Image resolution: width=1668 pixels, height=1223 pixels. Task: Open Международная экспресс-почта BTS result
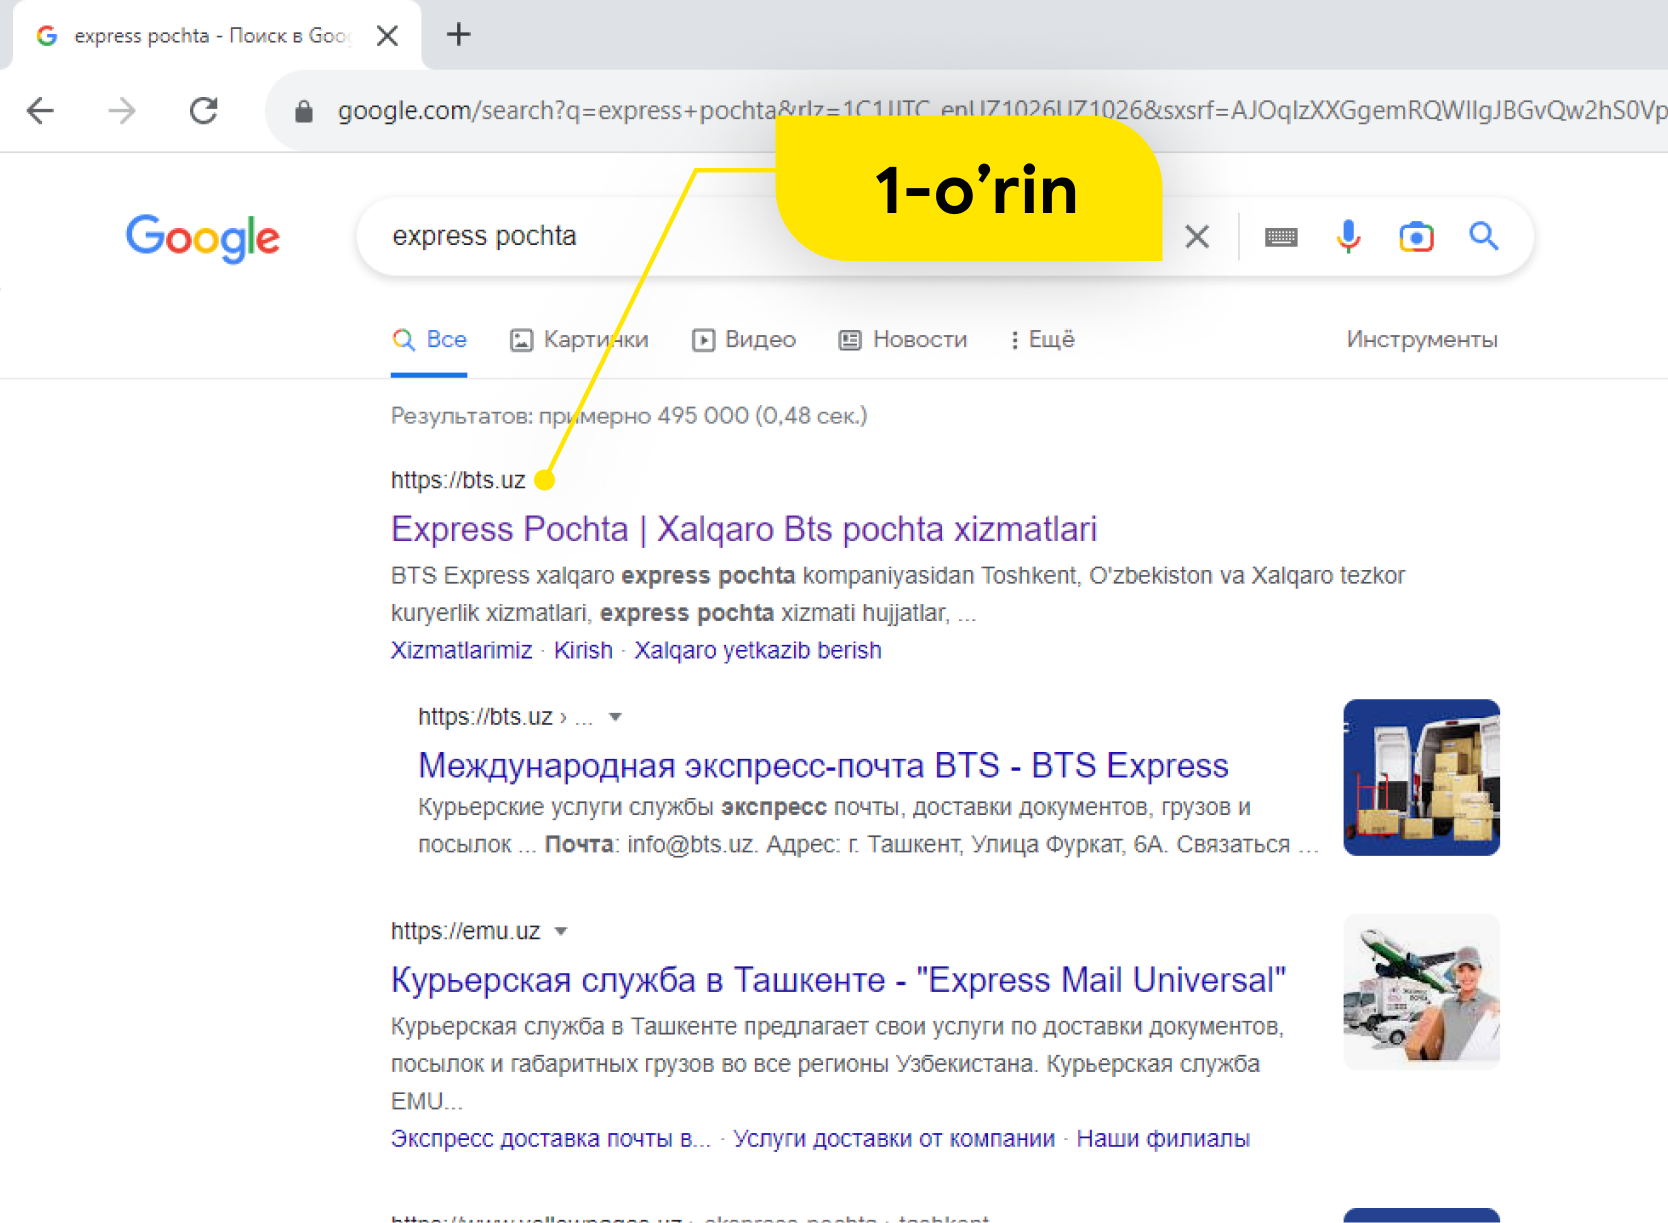pyautogui.click(x=823, y=765)
